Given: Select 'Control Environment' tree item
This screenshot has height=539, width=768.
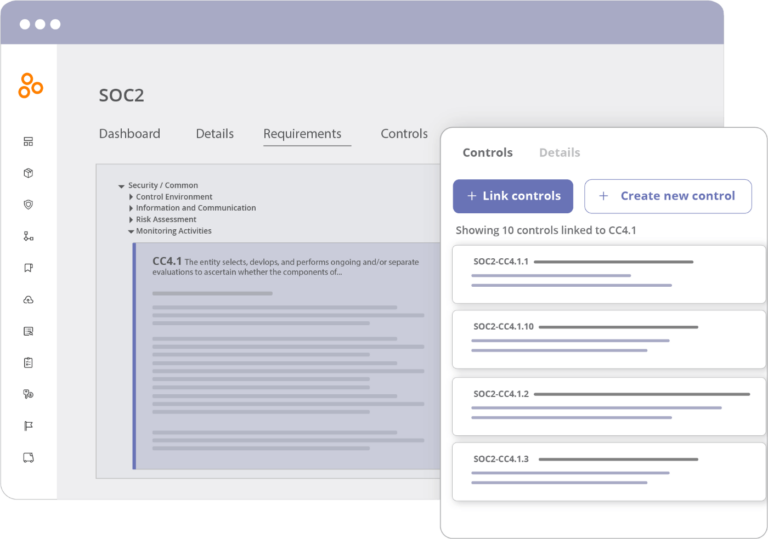Looking at the screenshot, I should 174,197.
